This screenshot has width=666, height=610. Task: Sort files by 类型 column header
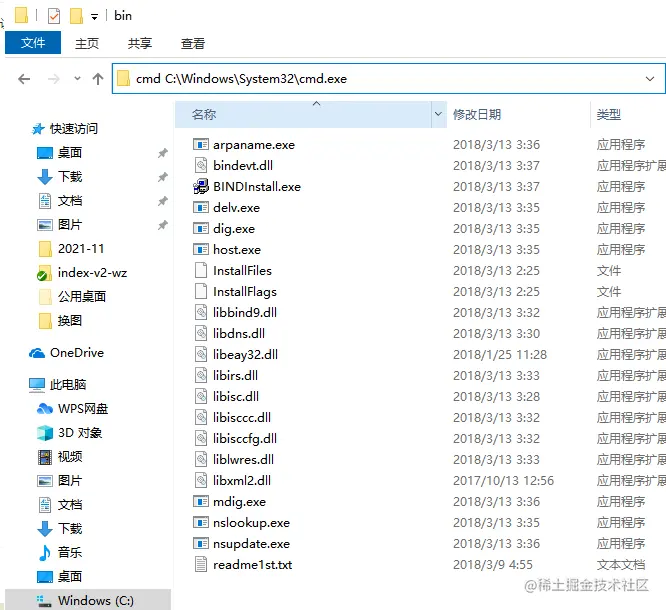click(609, 114)
